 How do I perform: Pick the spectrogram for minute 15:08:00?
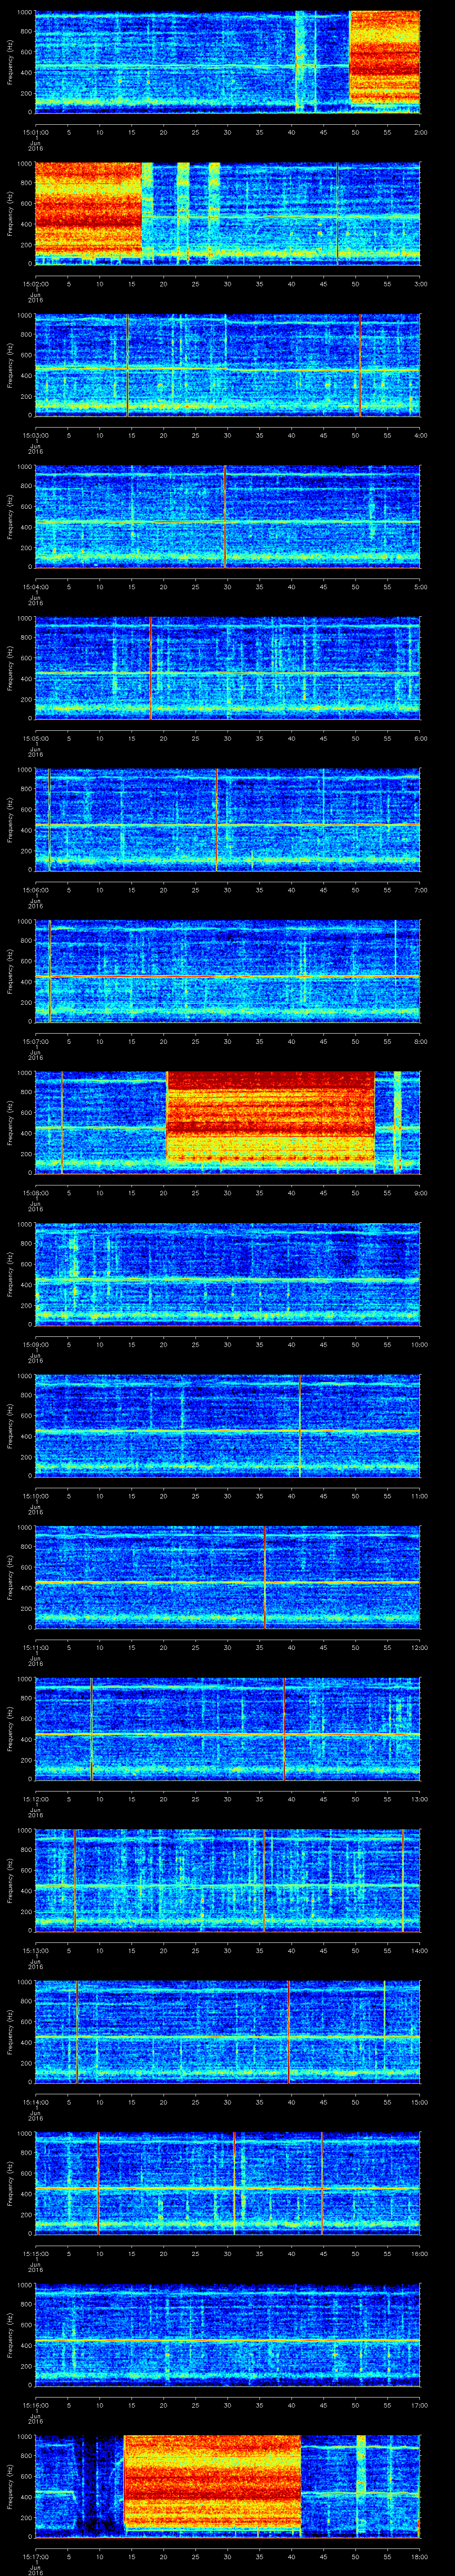tap(228, 1123)
